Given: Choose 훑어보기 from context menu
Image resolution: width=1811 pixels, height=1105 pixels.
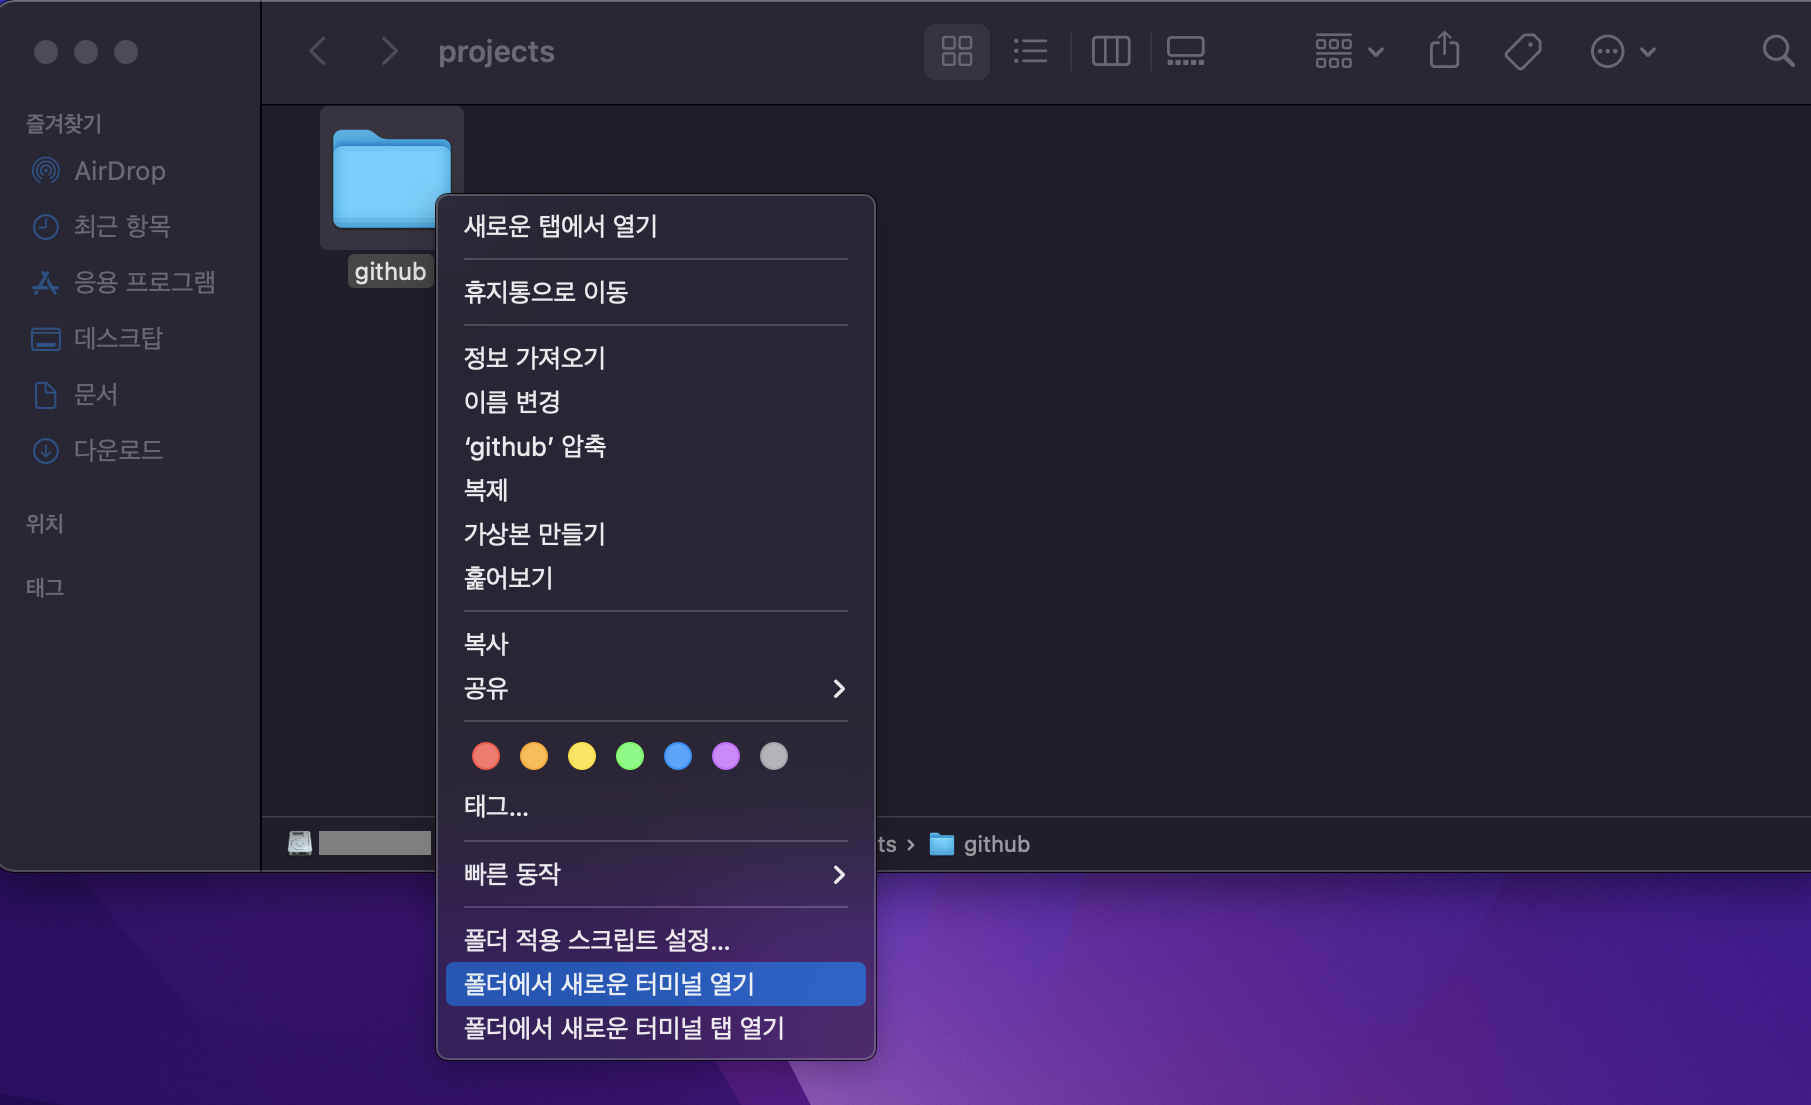Looking at the screenshot, I should 656,578.
